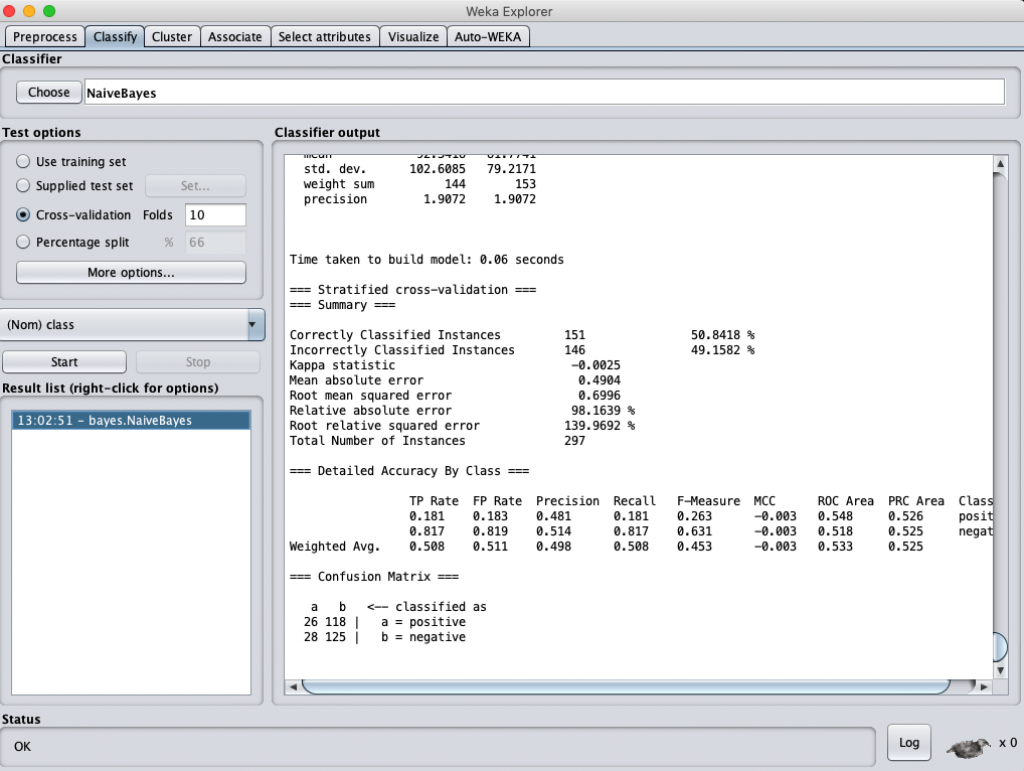Click the Incorrectly Classified Instances line
The image size is (1024, 771).
(522, 350)
